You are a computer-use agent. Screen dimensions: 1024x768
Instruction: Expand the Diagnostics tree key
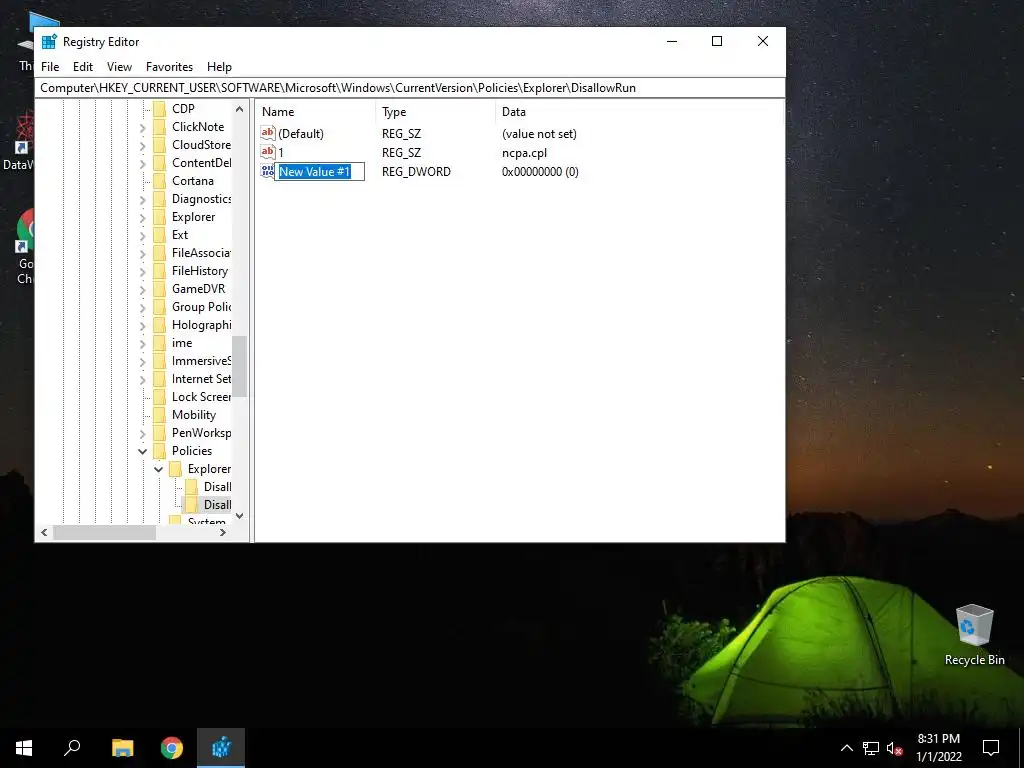pos(142,199)
